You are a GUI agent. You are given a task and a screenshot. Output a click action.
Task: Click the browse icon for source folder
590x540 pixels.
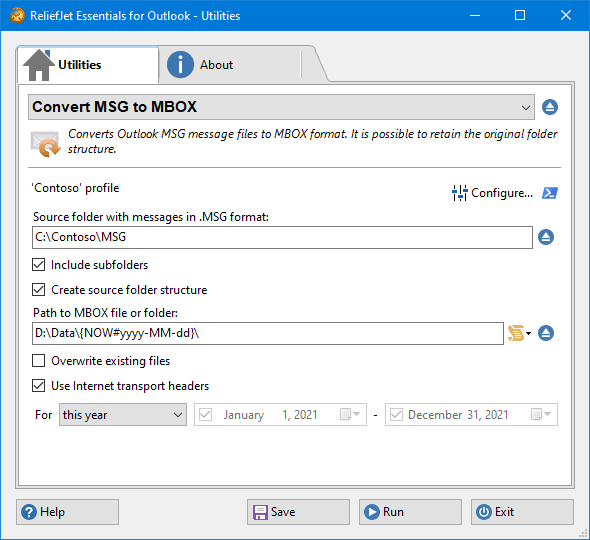click(x=546, y=237)
